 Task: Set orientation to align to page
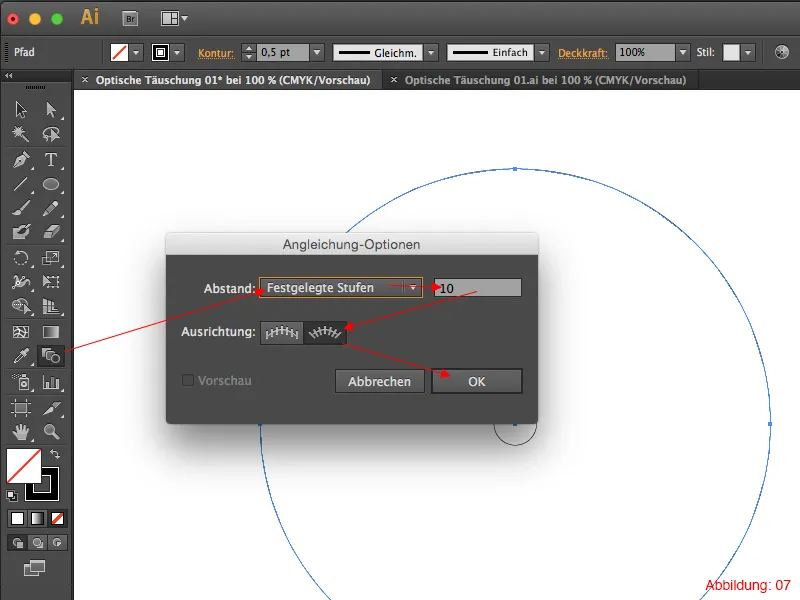[282, 333]
